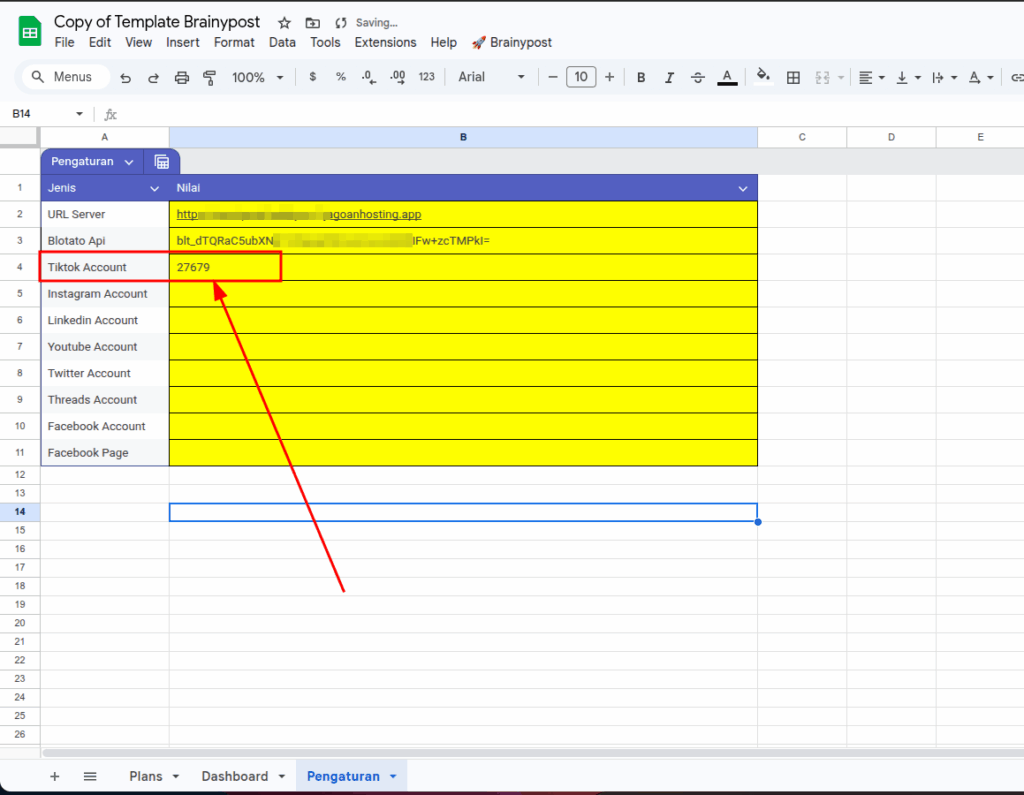Toggle strikethrough formatting
Viewport: 1024px width, 795px height.
[x=698, y=77]
